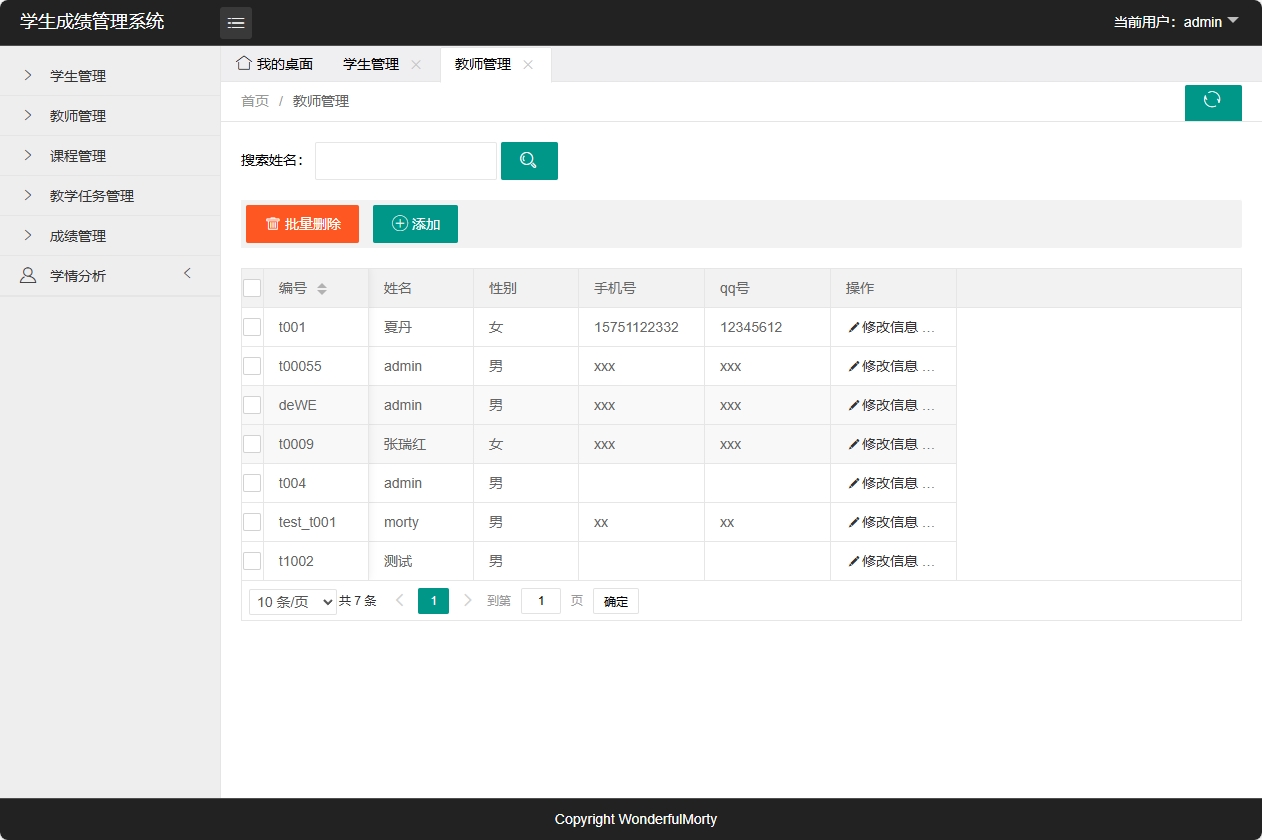Screen dimensions: 1262x840
Task: Check the row checkbox for teacher 夏丹
Action: (x=252, y=326)
